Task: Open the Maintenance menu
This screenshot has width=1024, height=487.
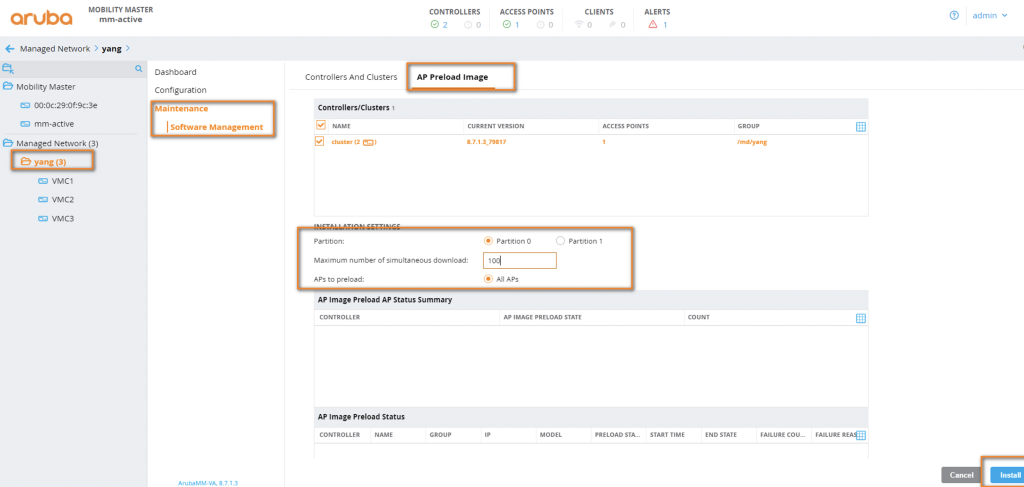Action: coord(182,109)
